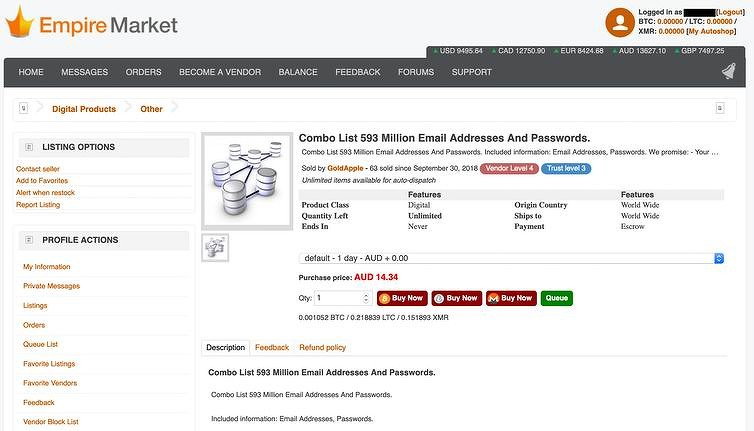Click the quantity stepper arrows
The width and height of the screenshot is (754, 431).
click(366, 298)
